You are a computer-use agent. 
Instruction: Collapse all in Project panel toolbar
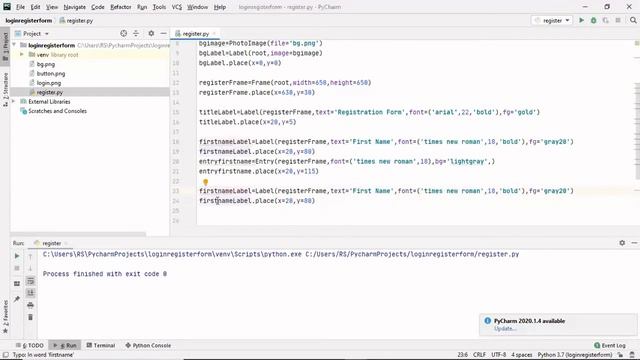click(136, 33)
